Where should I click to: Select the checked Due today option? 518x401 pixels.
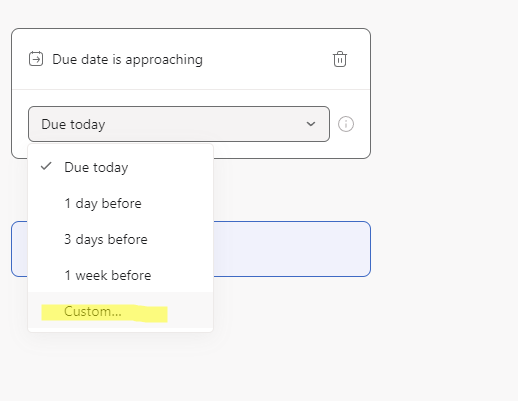[120, 167]
